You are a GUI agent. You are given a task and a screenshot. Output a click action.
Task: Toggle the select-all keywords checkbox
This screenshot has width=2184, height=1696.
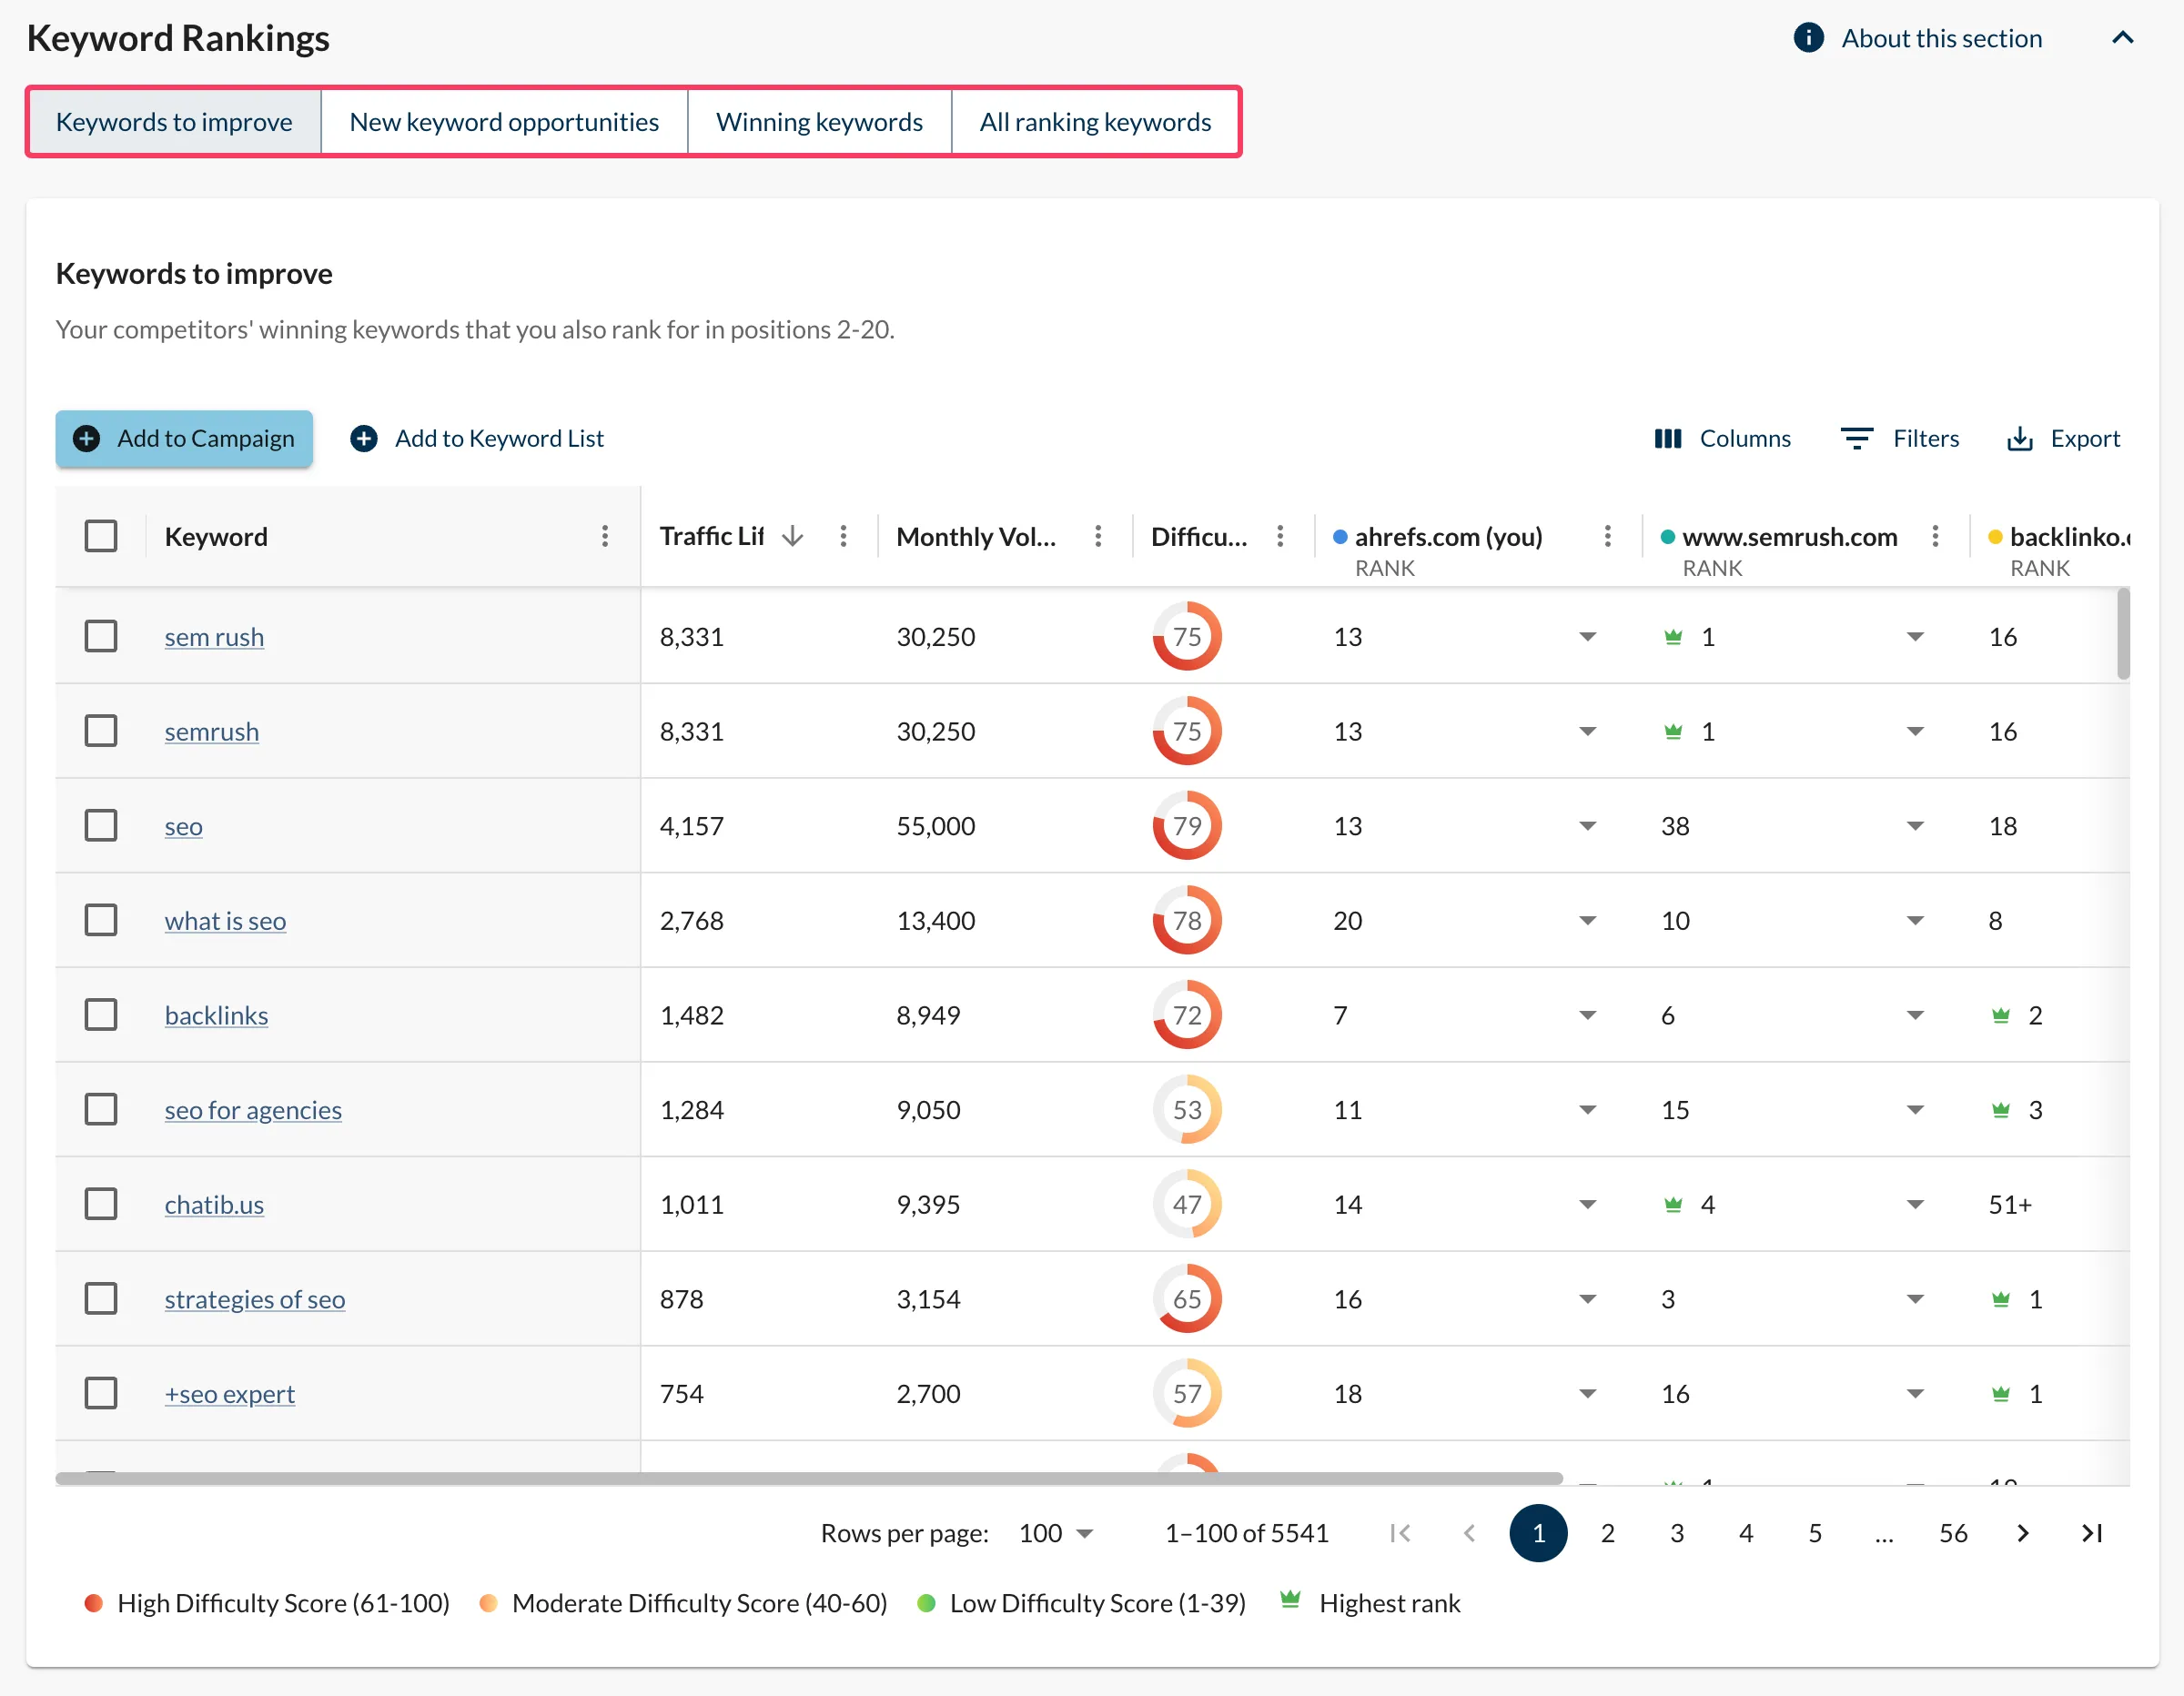pyautogui.click(x=101, y=536)
